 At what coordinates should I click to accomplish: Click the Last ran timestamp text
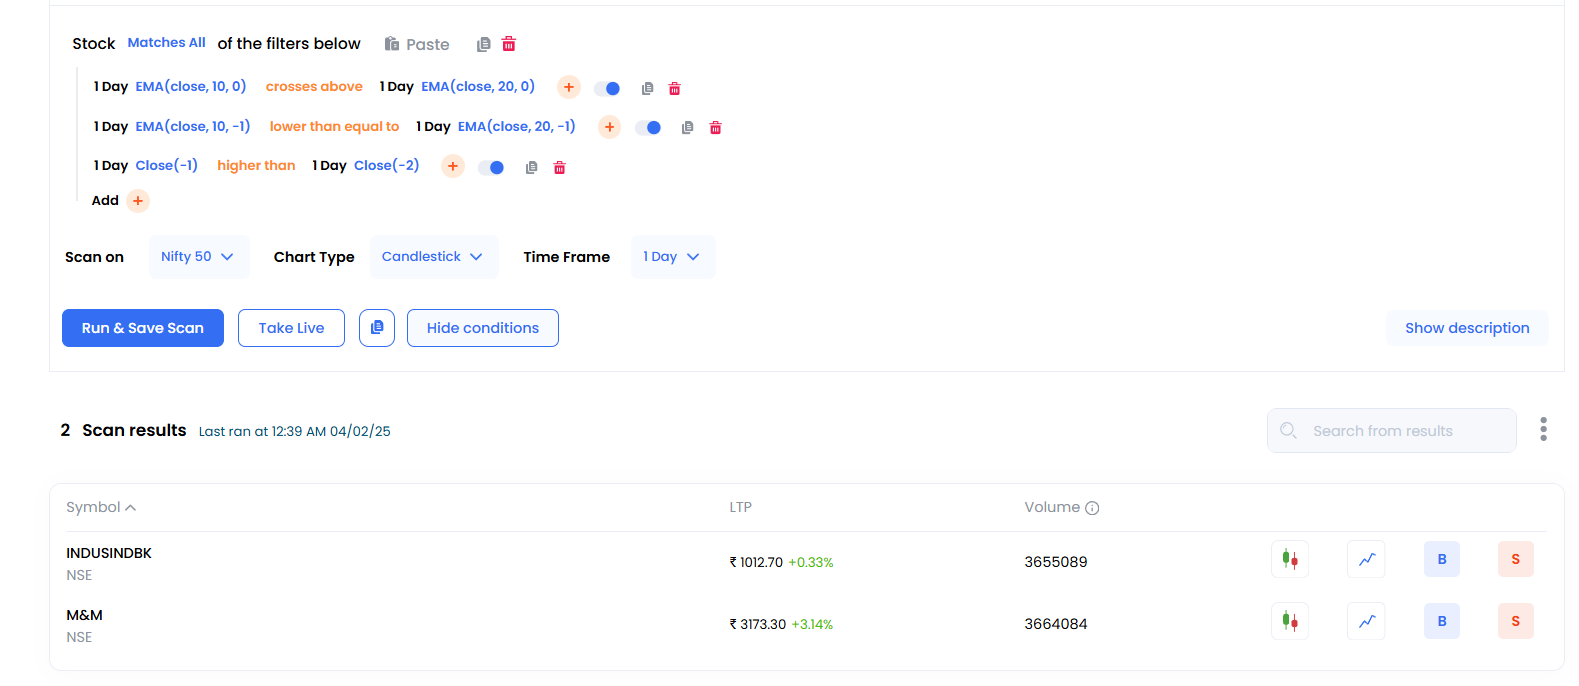(295, 432)
